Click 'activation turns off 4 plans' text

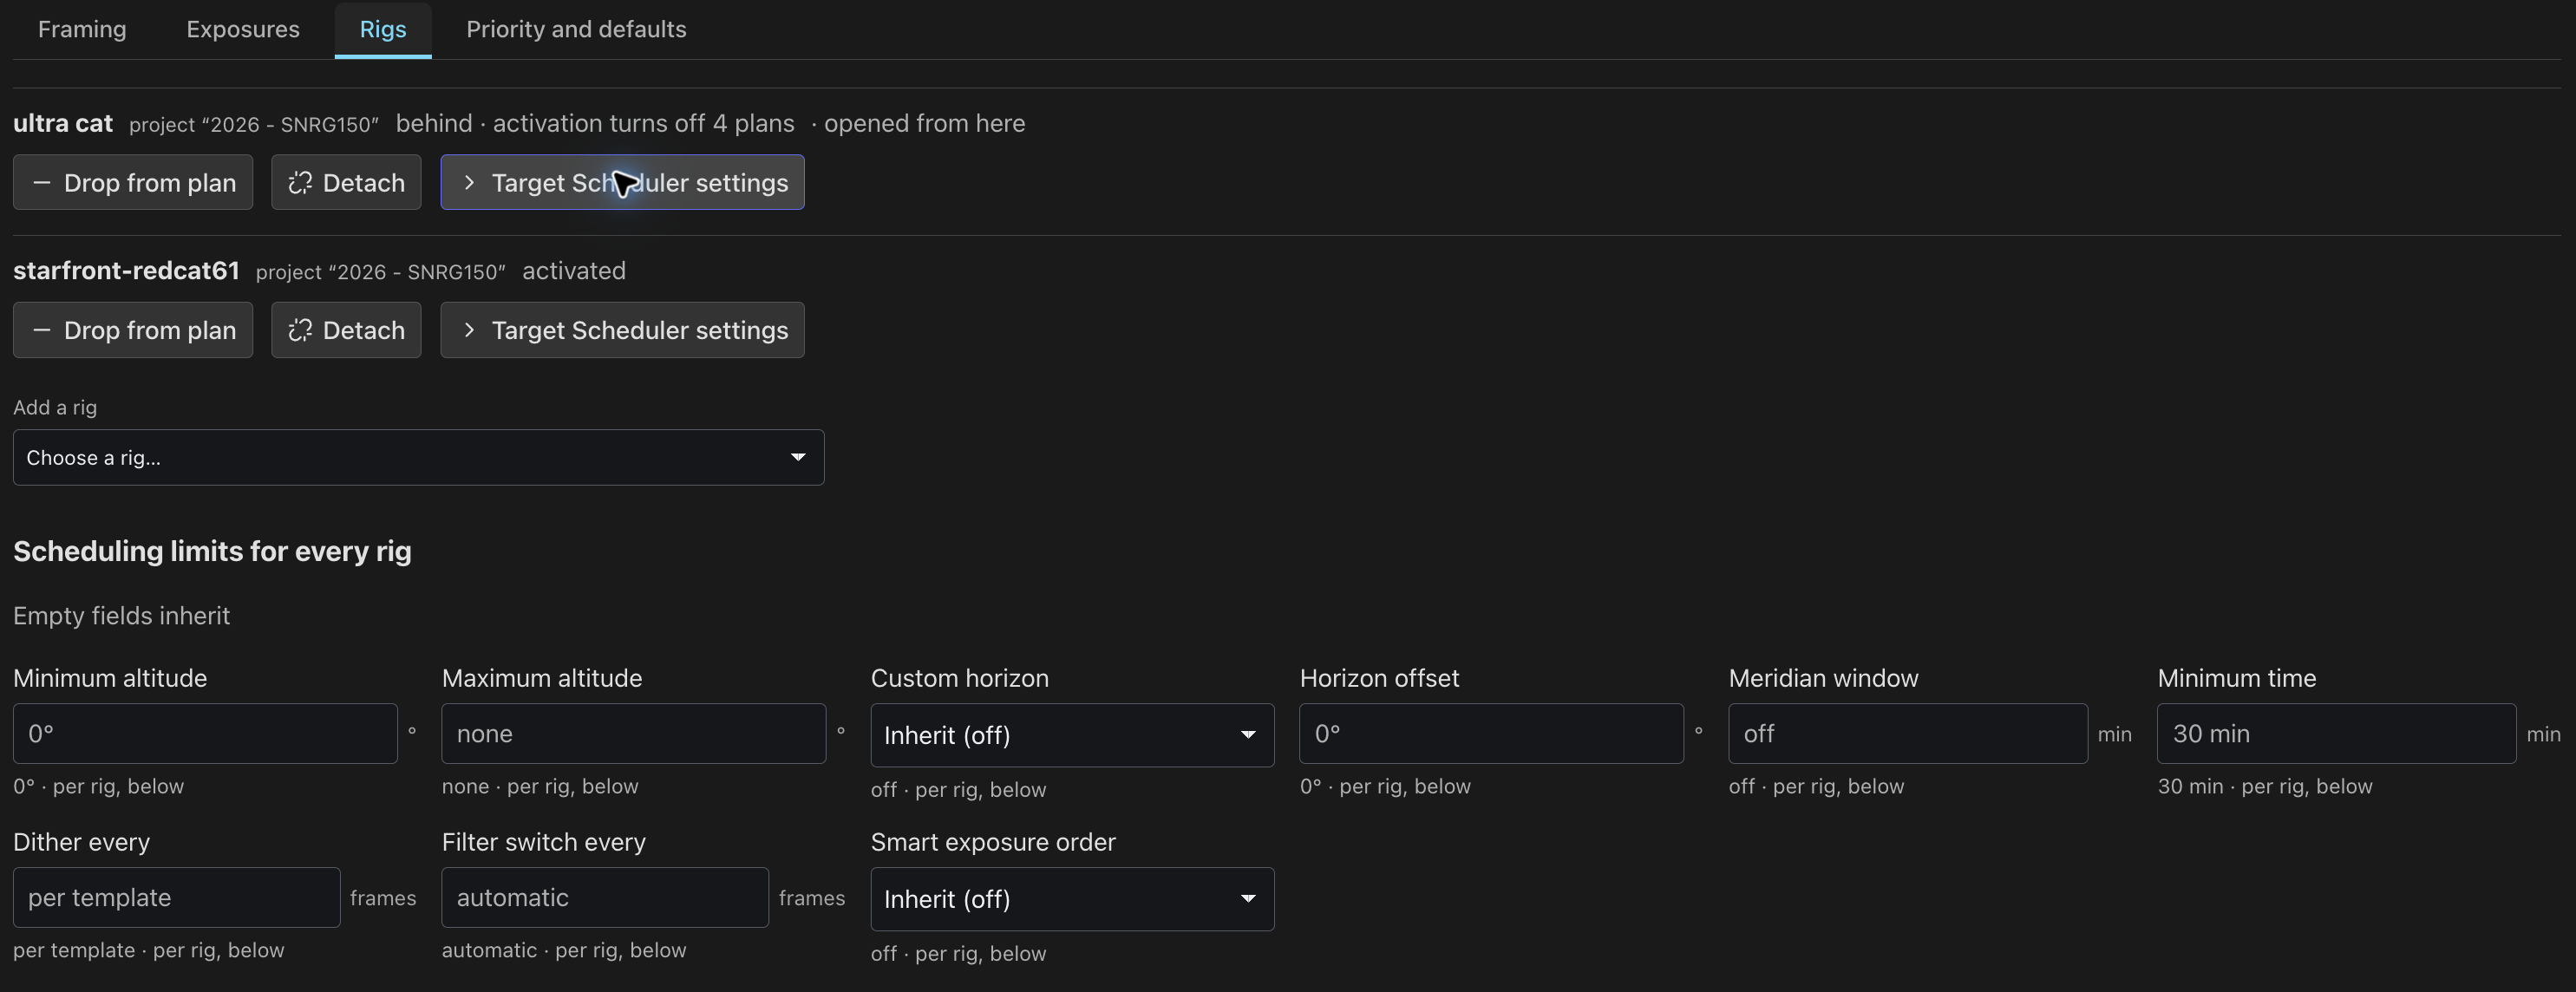(644, 123)
